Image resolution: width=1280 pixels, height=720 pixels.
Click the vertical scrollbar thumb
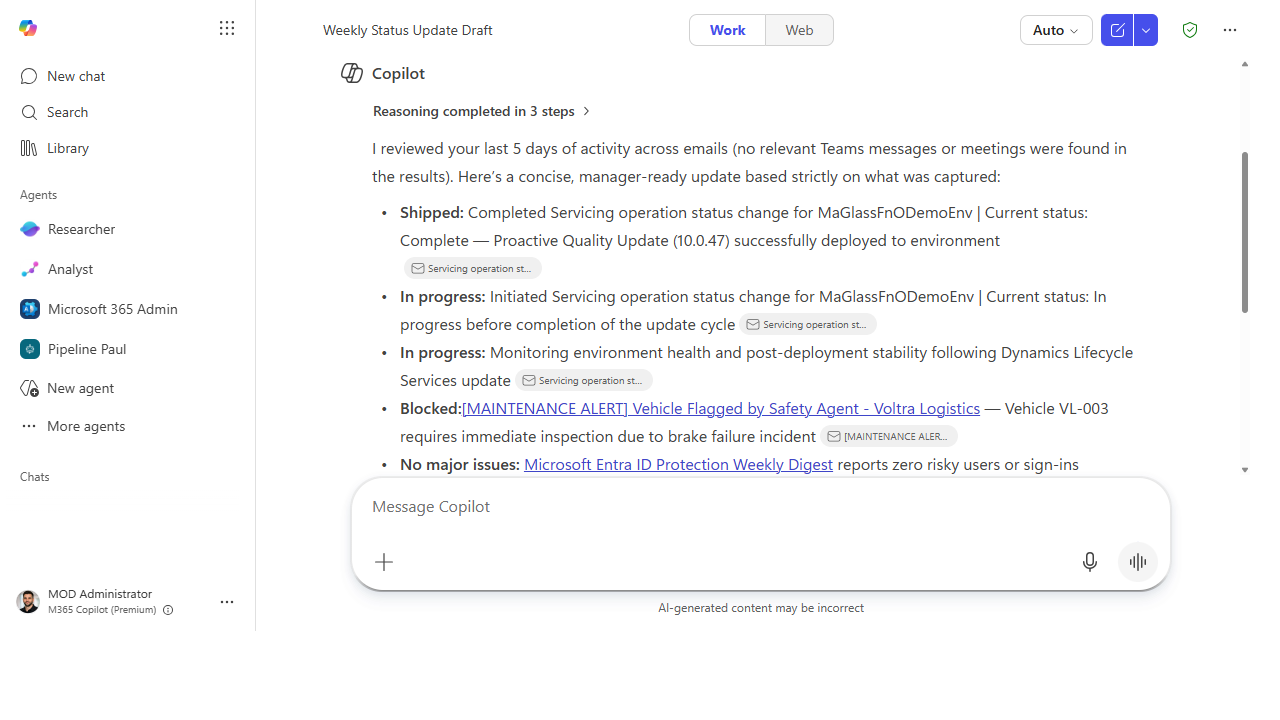coord(1245,232)
